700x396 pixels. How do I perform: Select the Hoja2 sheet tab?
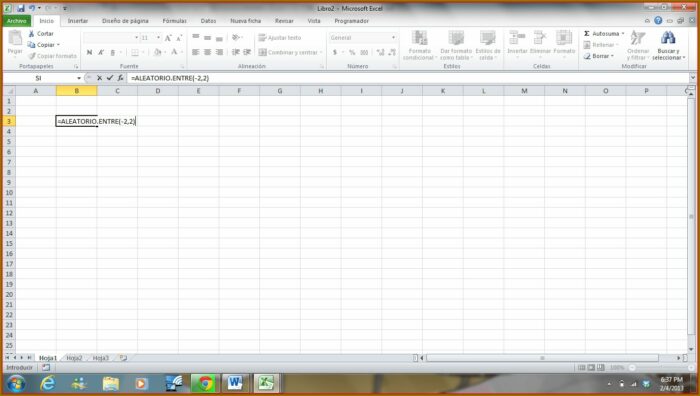click(74, 358)
